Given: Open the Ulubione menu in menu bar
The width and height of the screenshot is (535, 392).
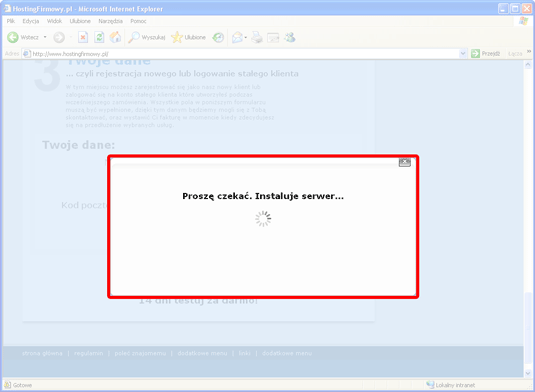Looking at the screenshot, I should pos(80,21).
